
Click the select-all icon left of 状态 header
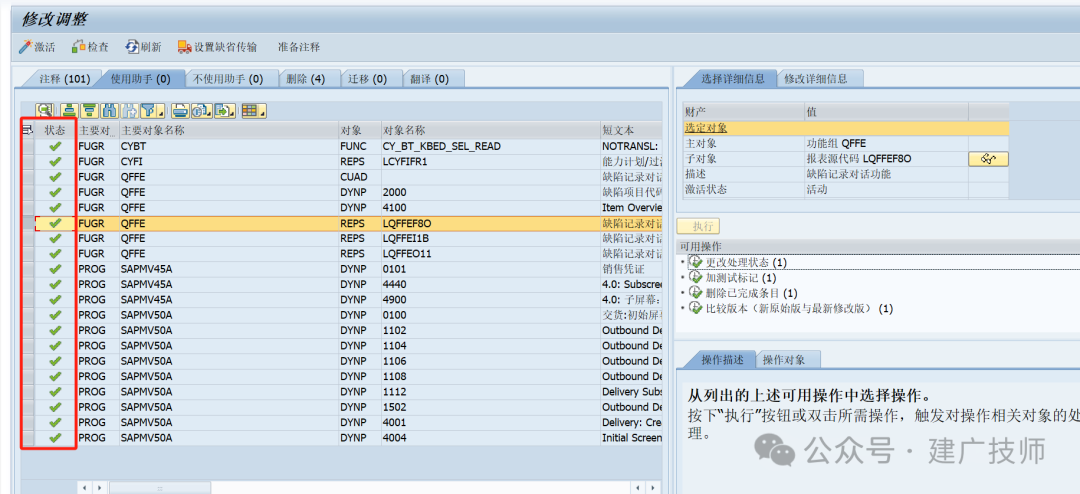tap(28, 130)
